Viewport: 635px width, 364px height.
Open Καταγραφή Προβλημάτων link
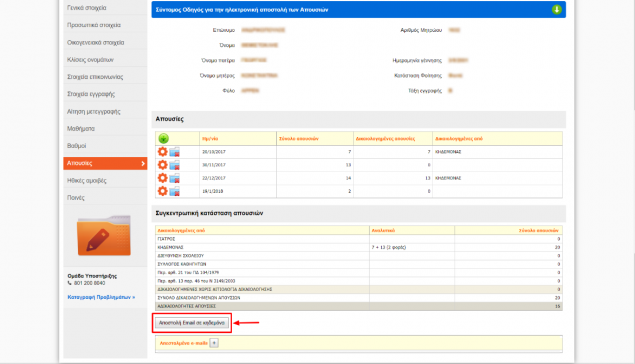(101, 297)
